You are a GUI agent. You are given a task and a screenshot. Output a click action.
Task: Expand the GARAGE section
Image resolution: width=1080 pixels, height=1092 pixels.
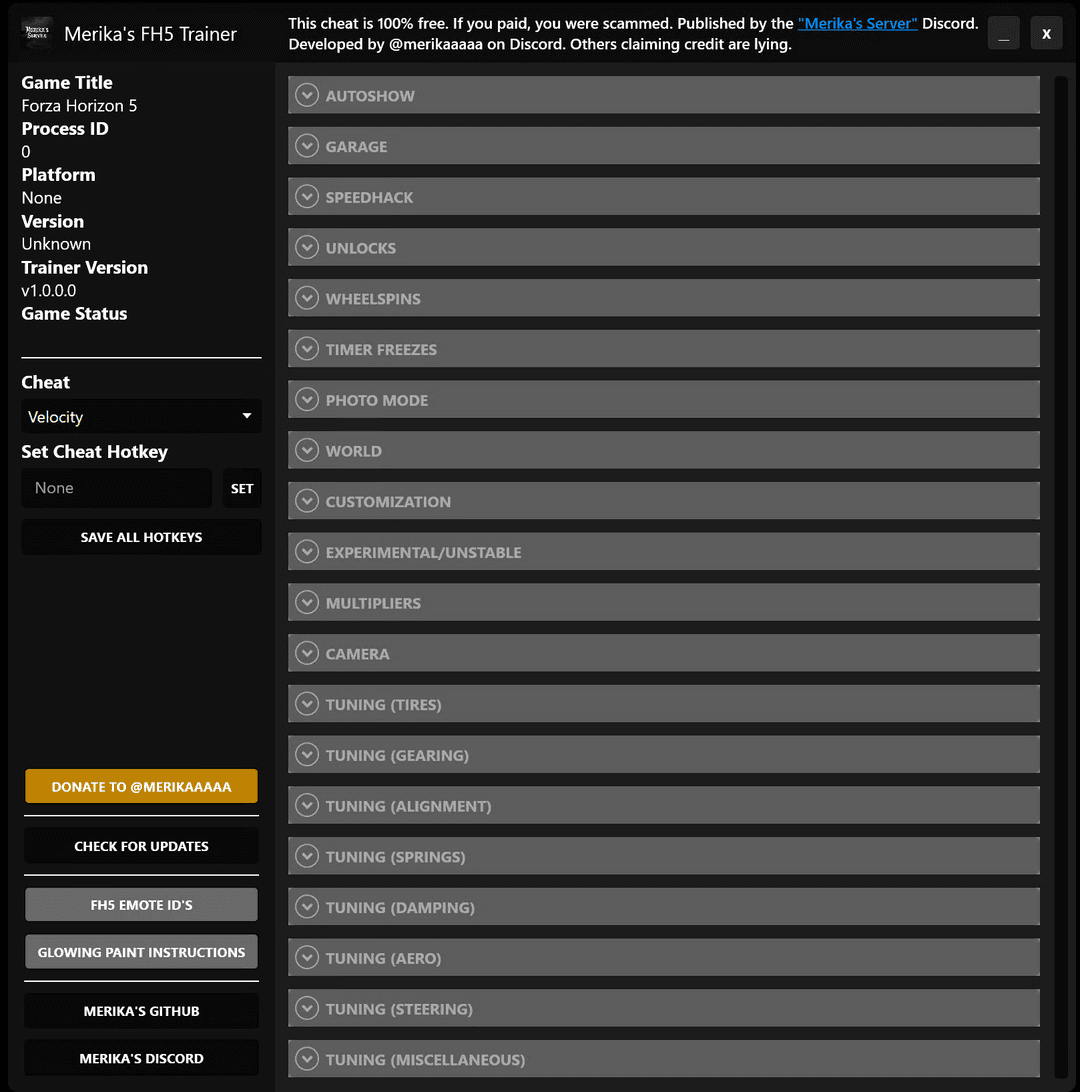[x=664, y=146]
